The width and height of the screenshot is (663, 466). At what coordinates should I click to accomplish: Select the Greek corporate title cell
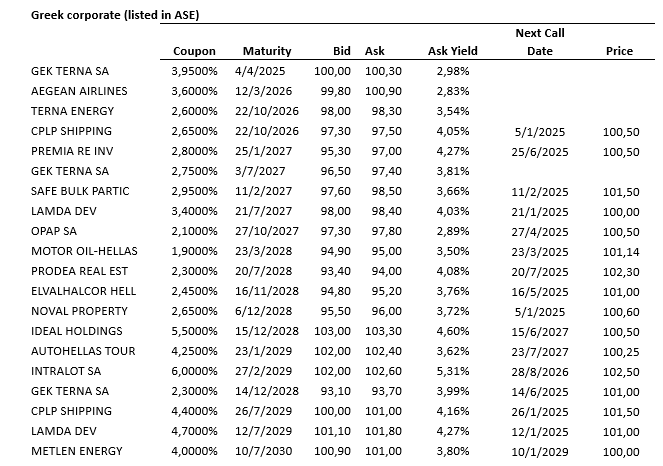pyautogui.click(x=117, y=15)
